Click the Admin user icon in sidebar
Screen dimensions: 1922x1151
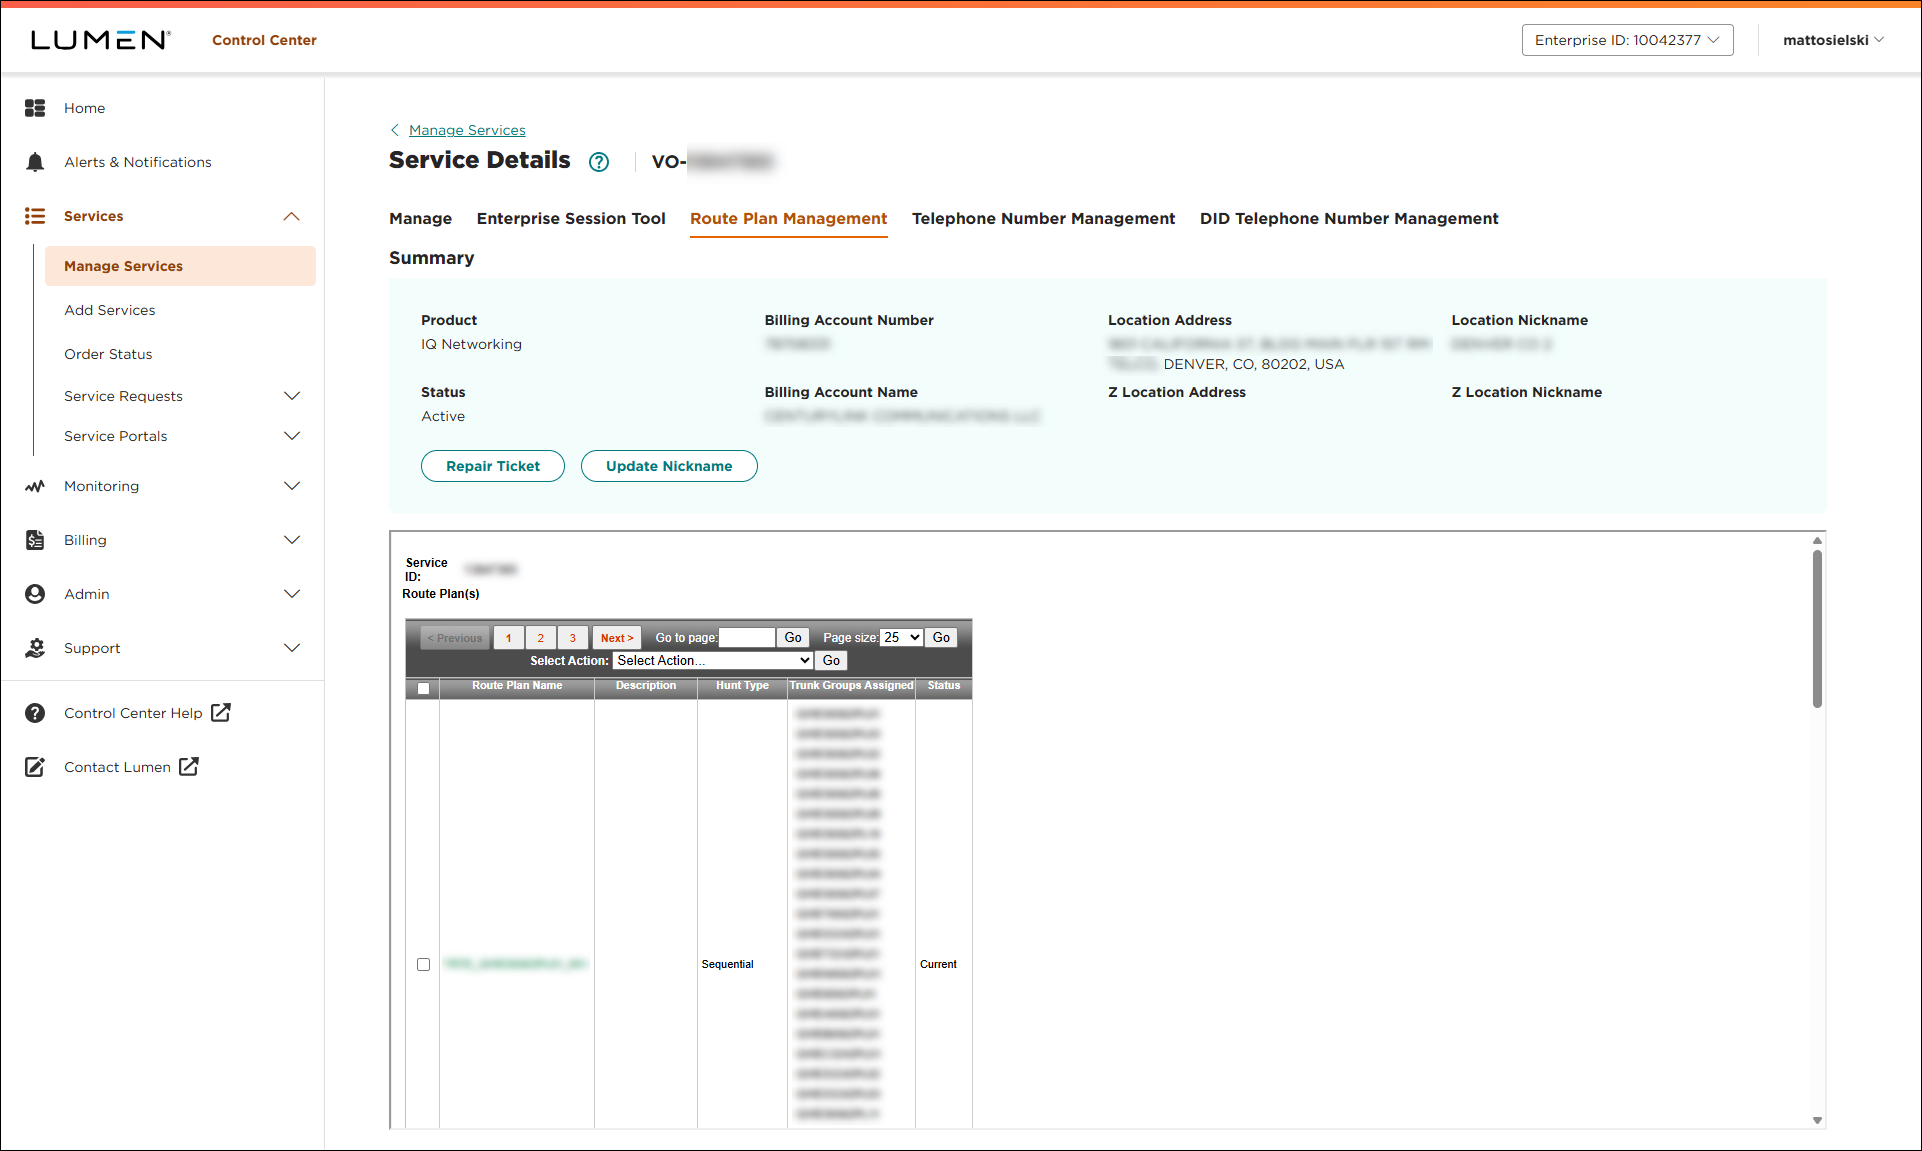[35, 593]
